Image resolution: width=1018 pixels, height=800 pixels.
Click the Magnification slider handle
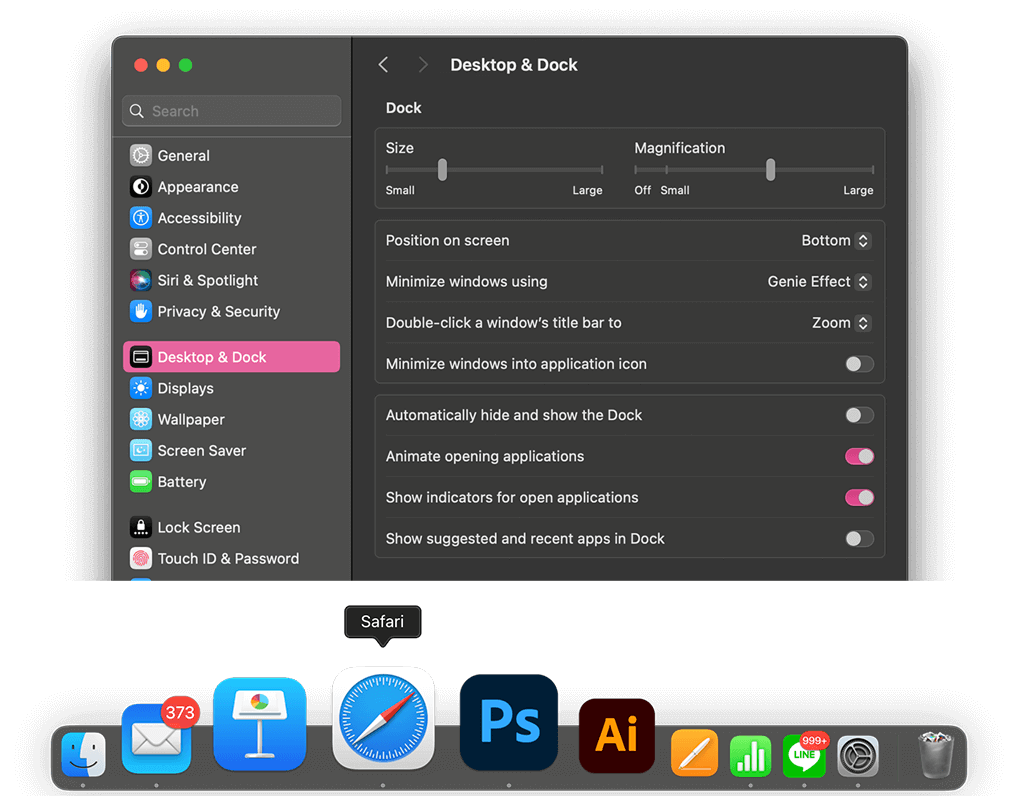click(x=770, y=170)
